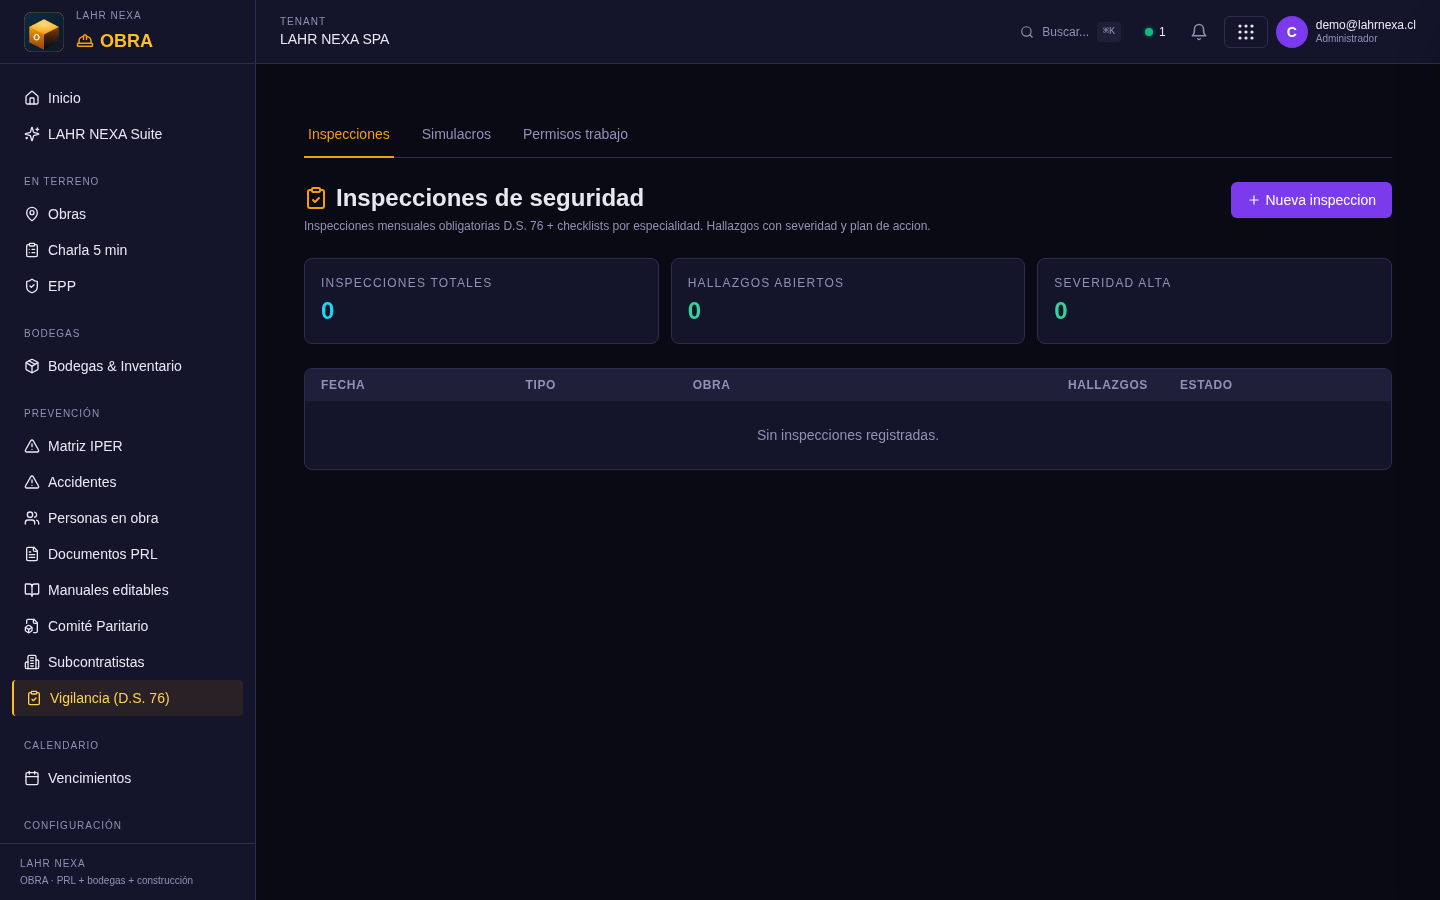Click the ESTADO column header

coord(1206,385)
